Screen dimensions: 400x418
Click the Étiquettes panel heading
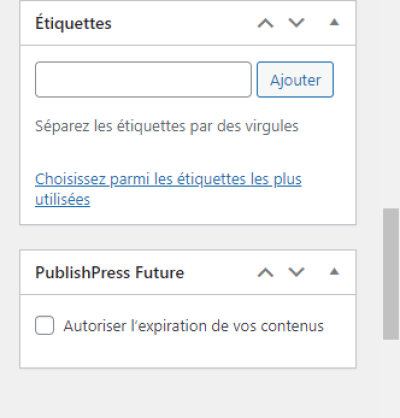pos(73,23)
